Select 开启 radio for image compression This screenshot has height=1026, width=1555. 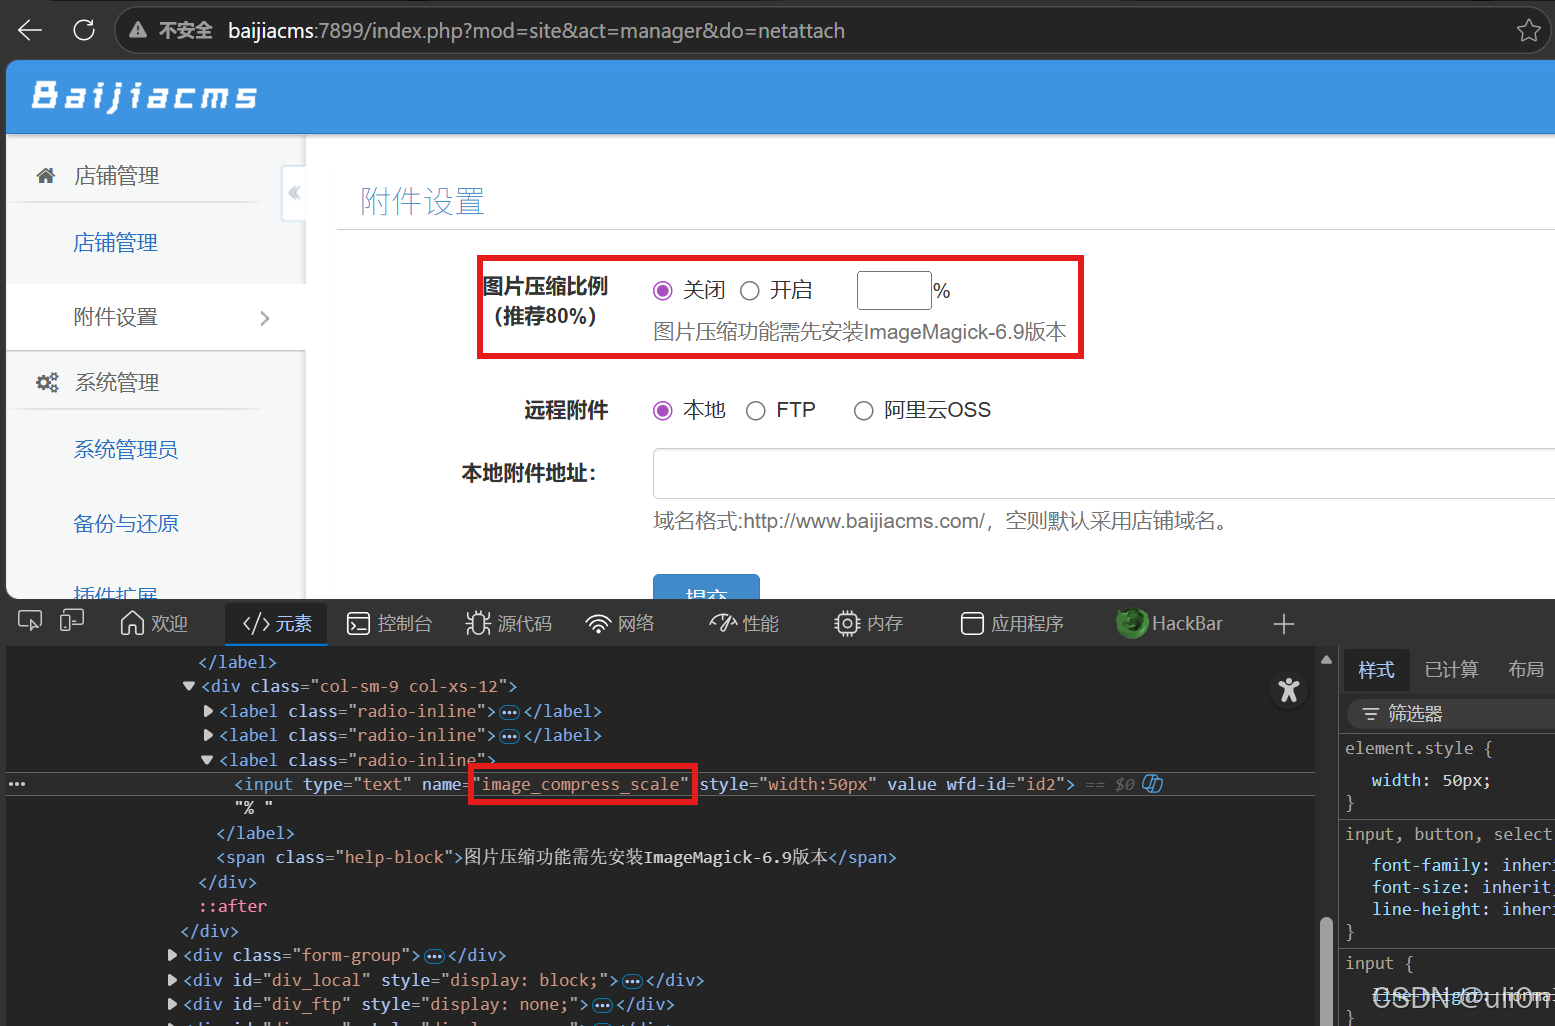pyautogui.click(x=750, y=291)
